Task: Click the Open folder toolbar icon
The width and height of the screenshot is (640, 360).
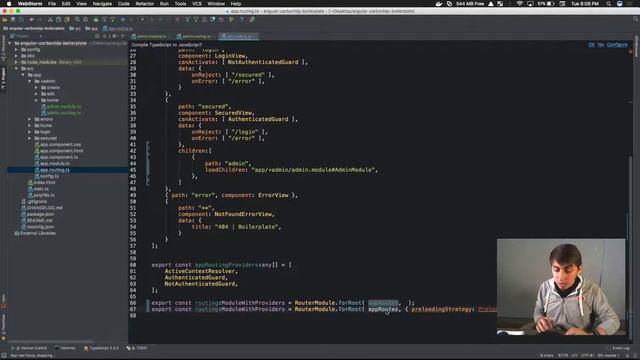Action: 5,19
